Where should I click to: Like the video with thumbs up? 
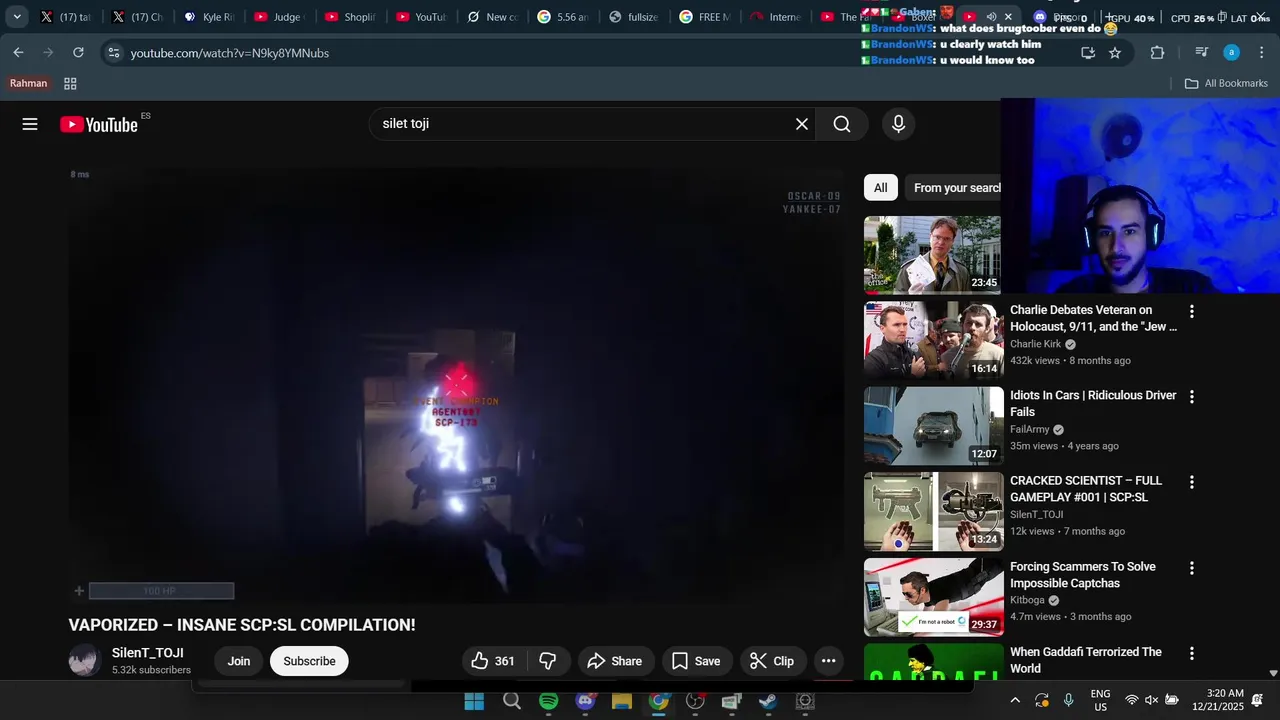493,661
